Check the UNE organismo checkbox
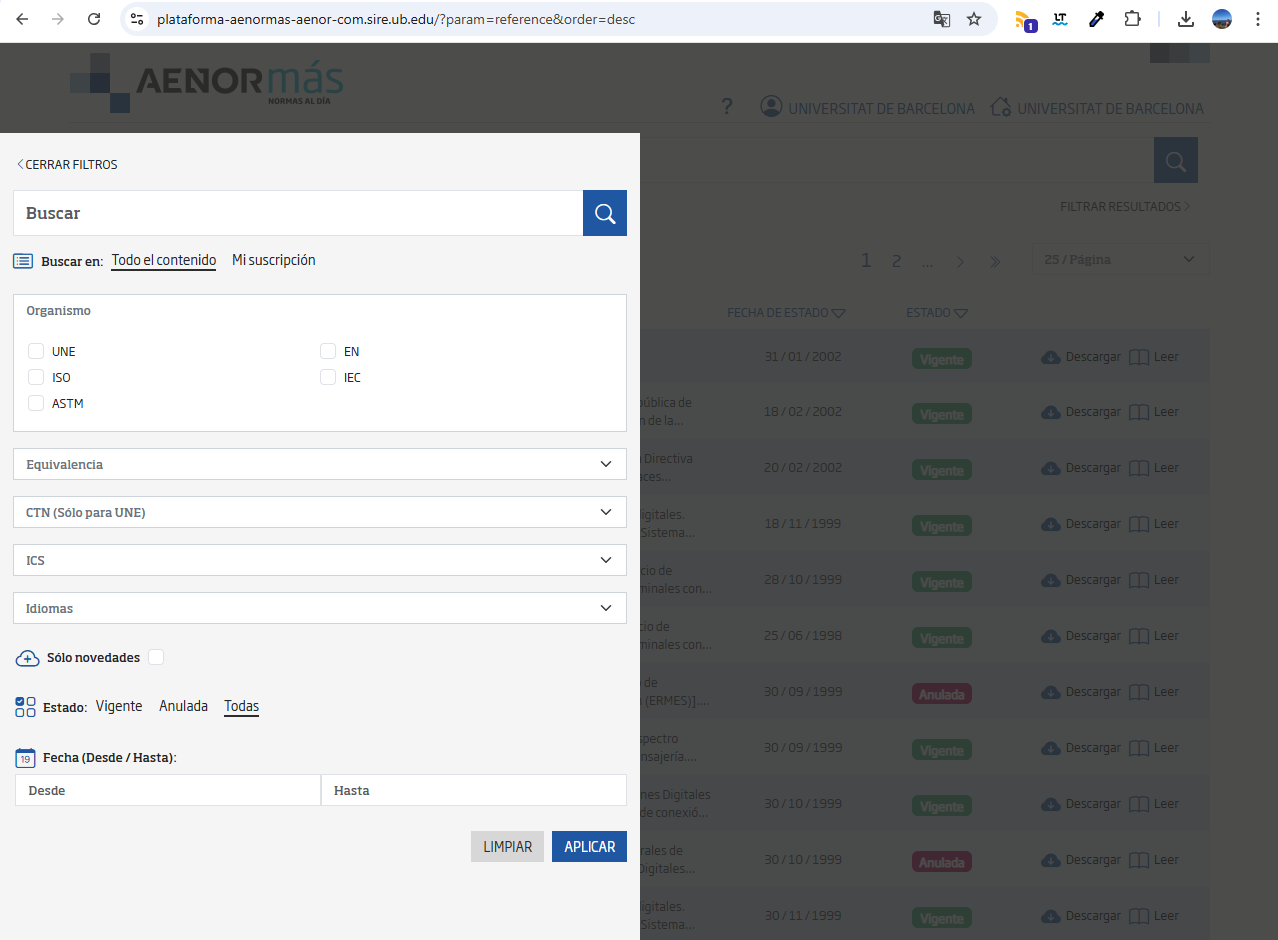 [36, 351]
